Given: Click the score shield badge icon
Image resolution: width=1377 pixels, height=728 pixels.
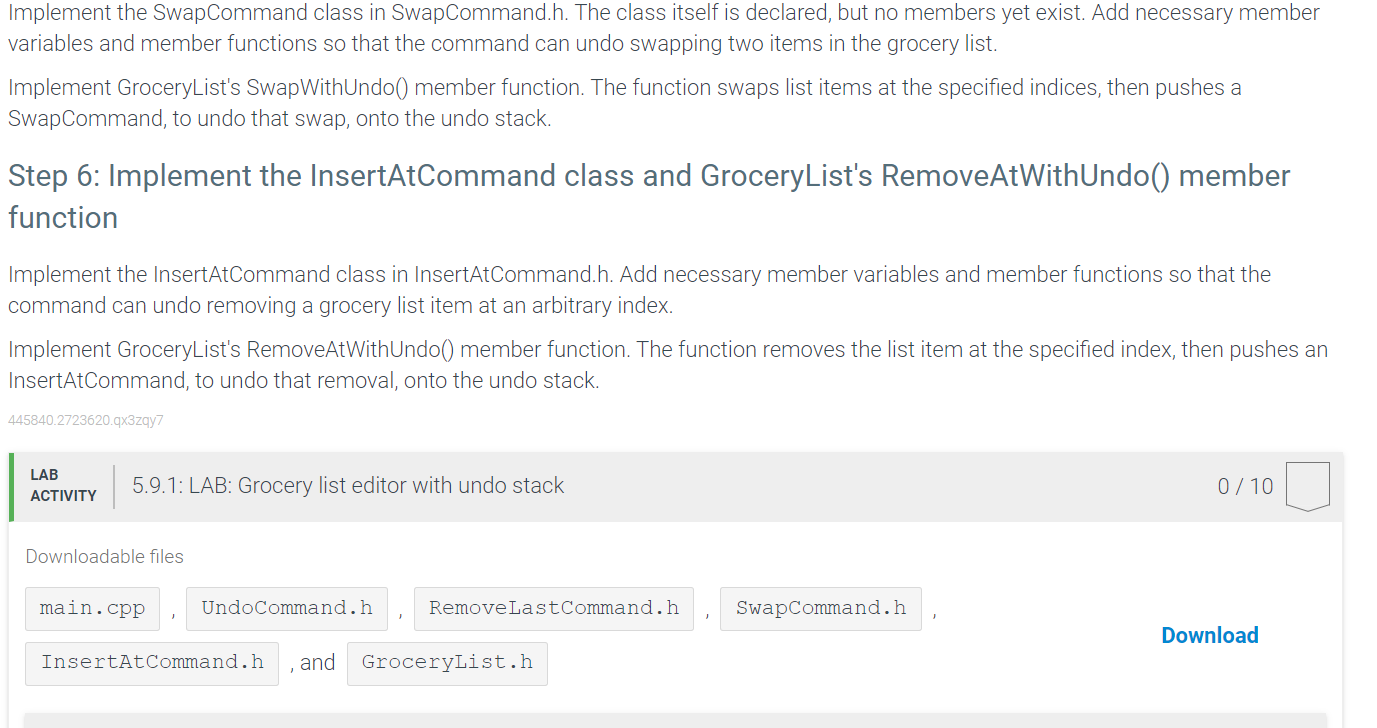Looking at the screenshot, I should tap(1309, 486).
